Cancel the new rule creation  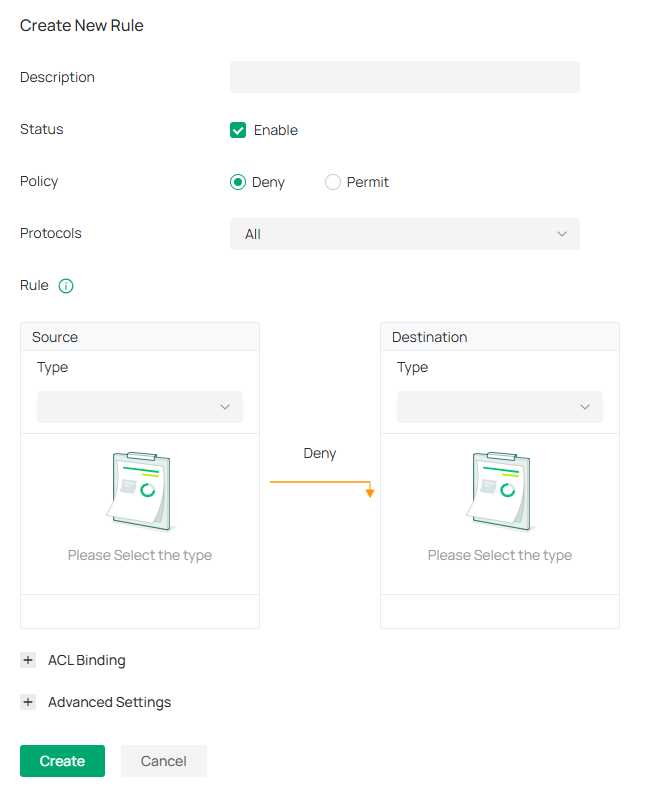coord(164,761)
